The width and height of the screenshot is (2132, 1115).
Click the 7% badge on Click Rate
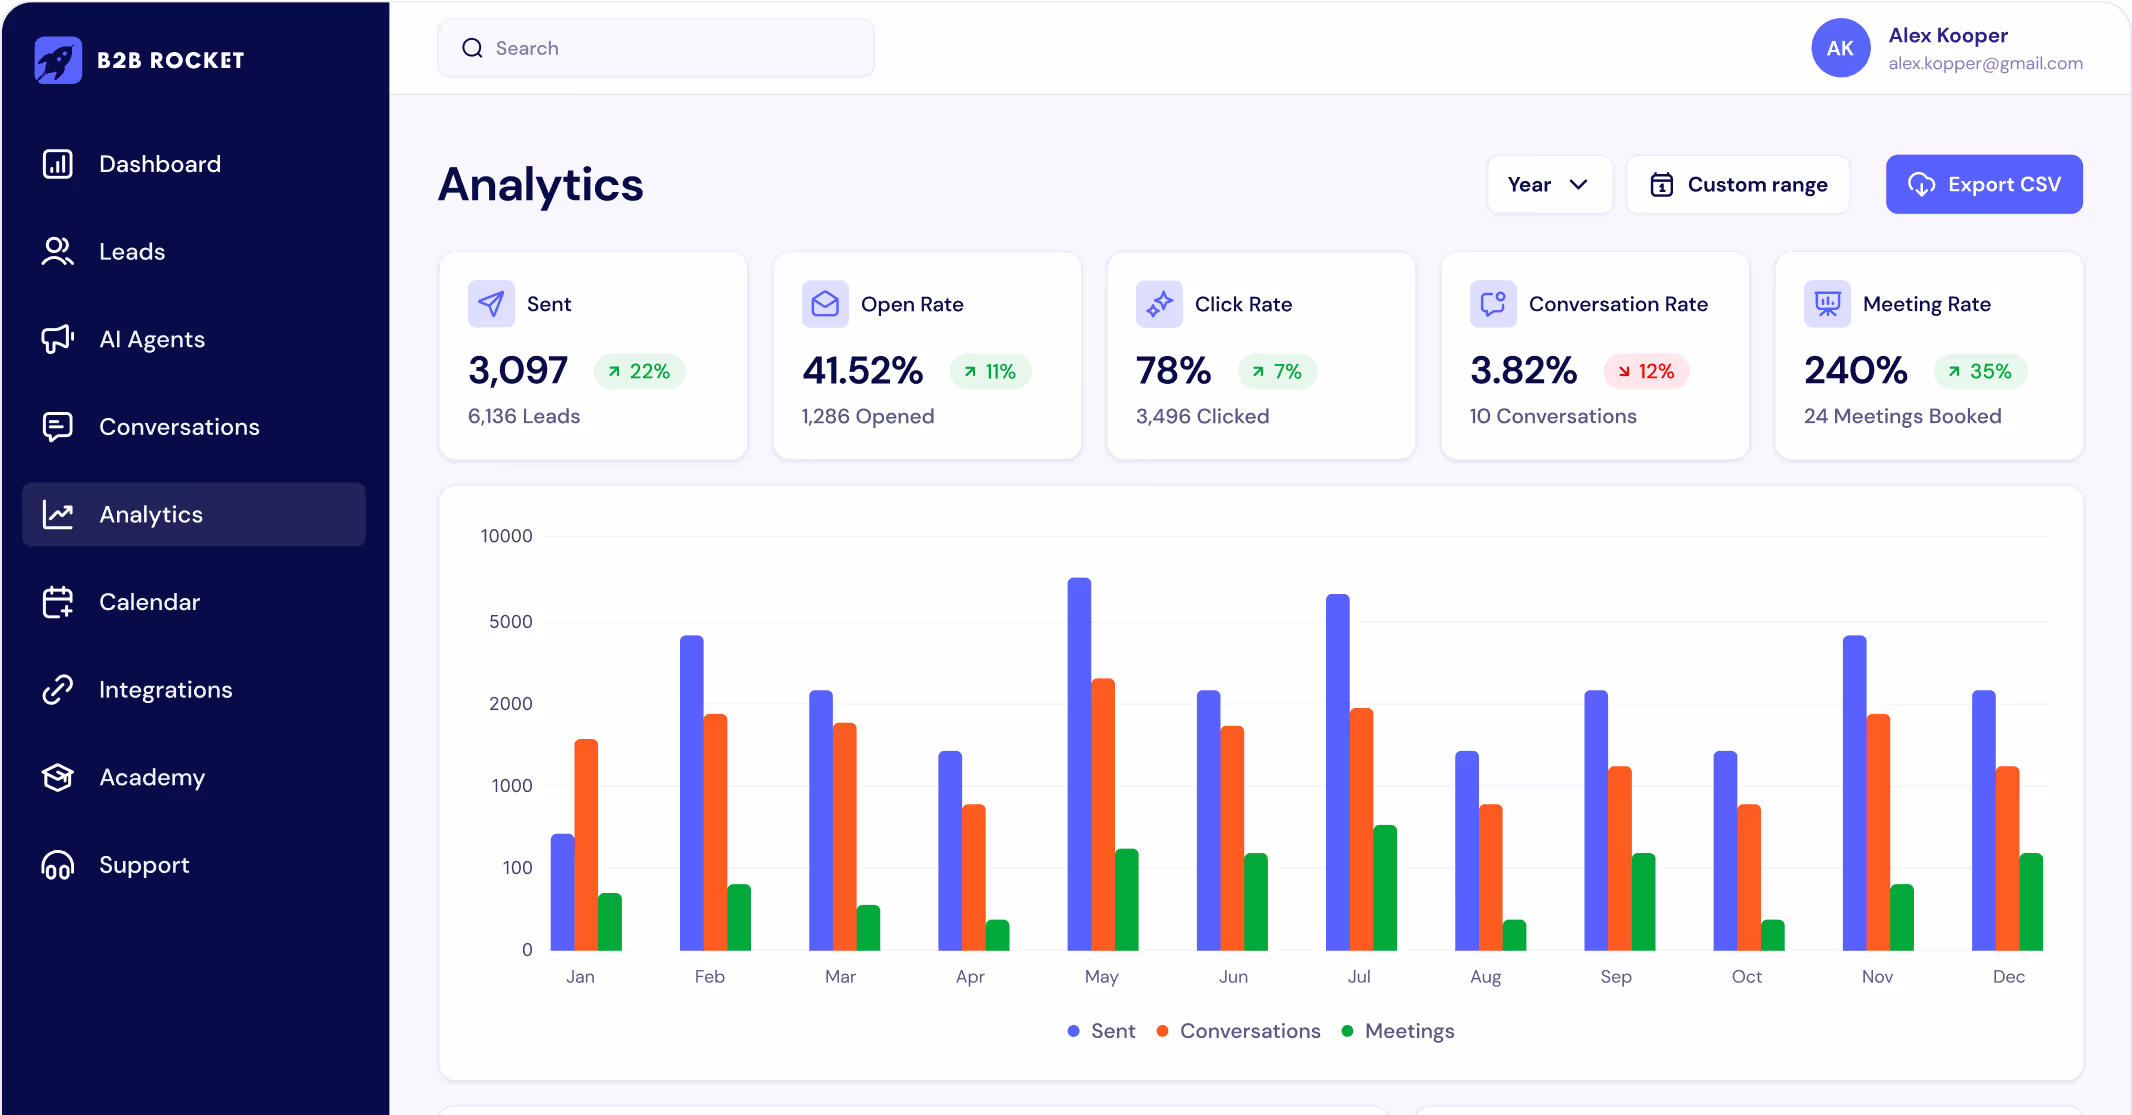pos(1277,371)
